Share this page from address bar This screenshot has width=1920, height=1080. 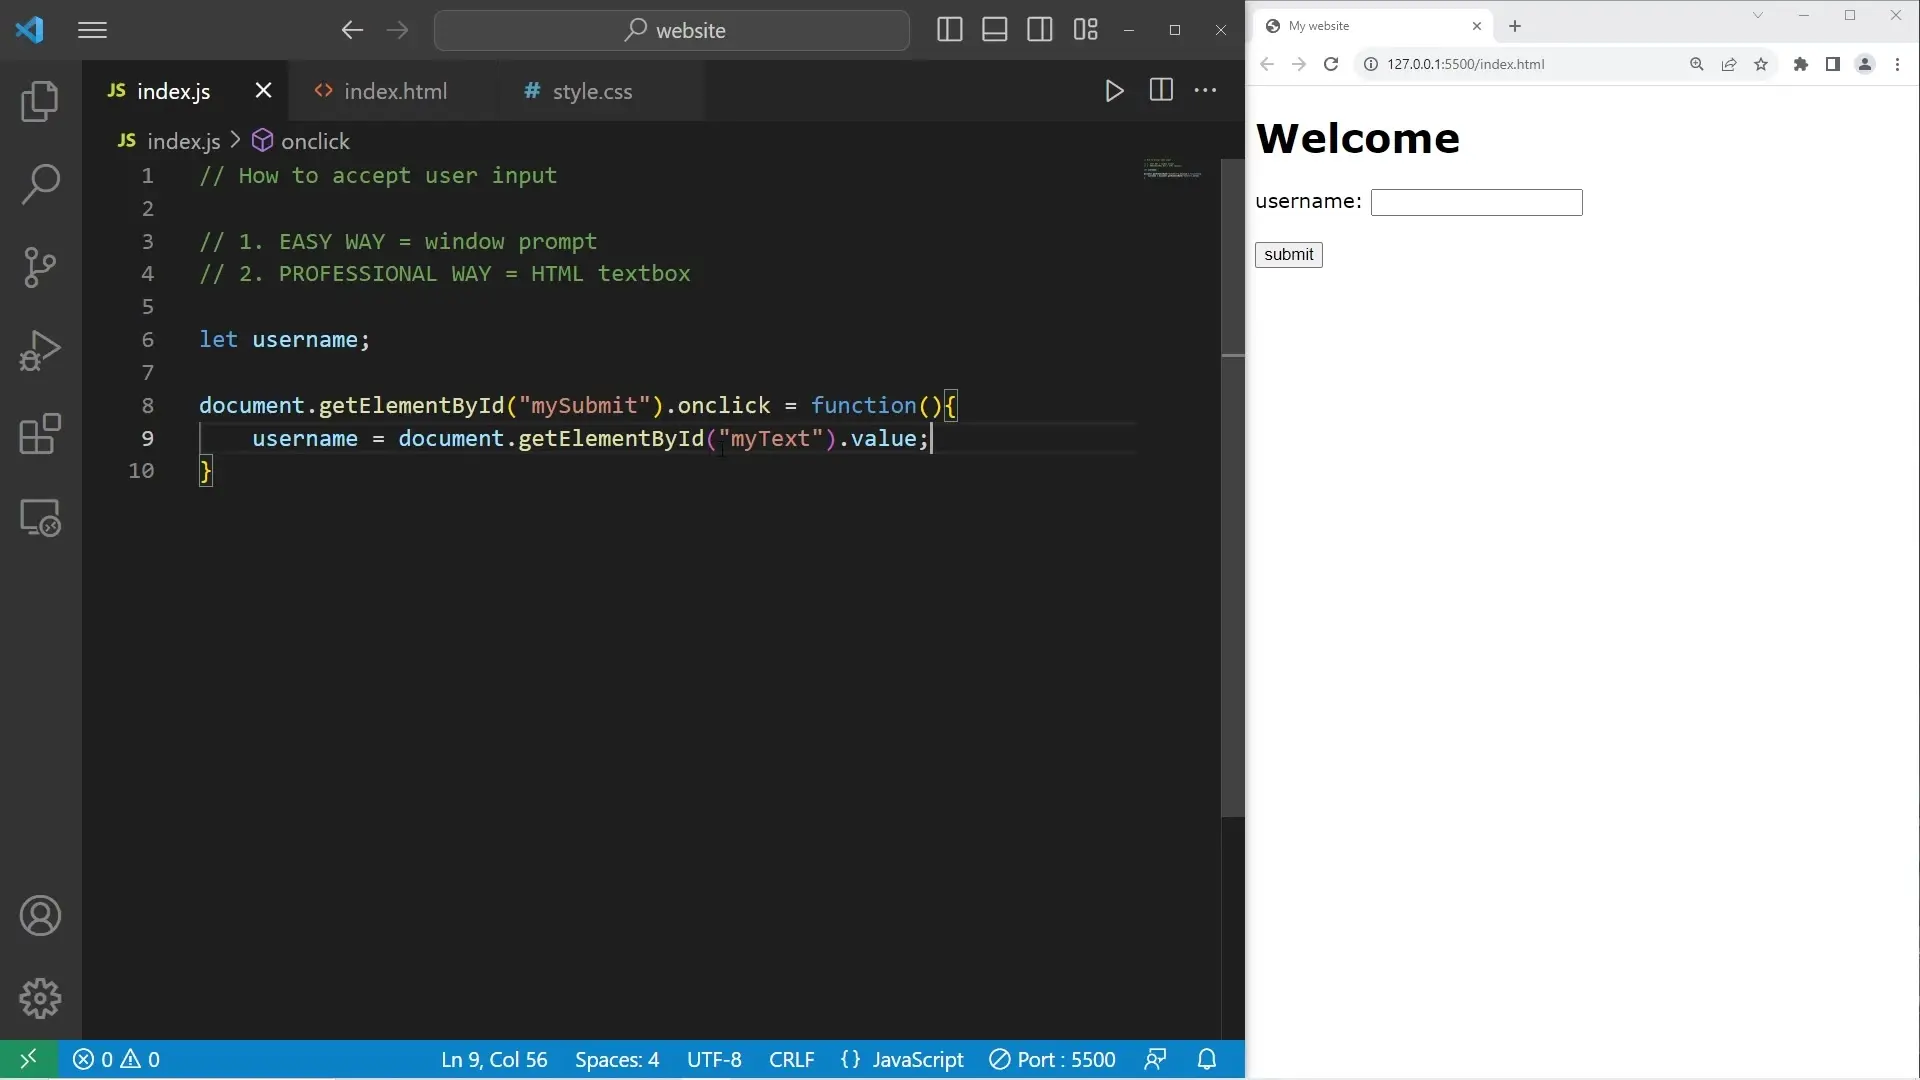coord(1728,64)
